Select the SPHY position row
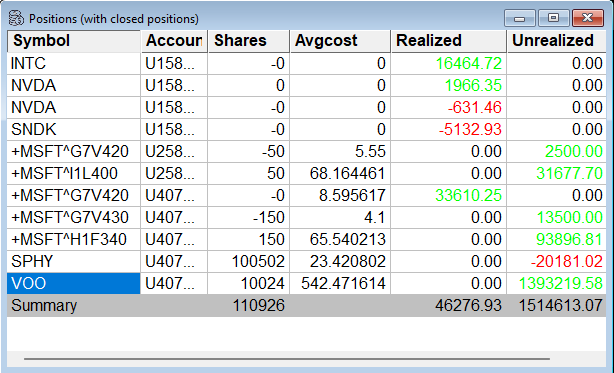This screenshot has width=614, height=373. 307,261
